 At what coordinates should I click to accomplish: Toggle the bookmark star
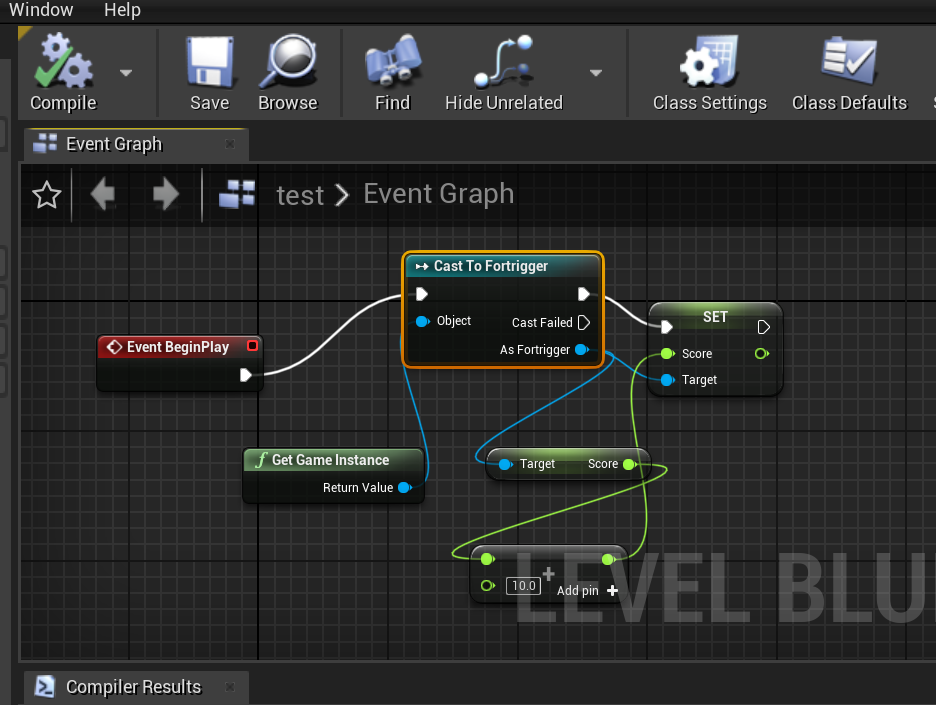[x=46, y=194]
